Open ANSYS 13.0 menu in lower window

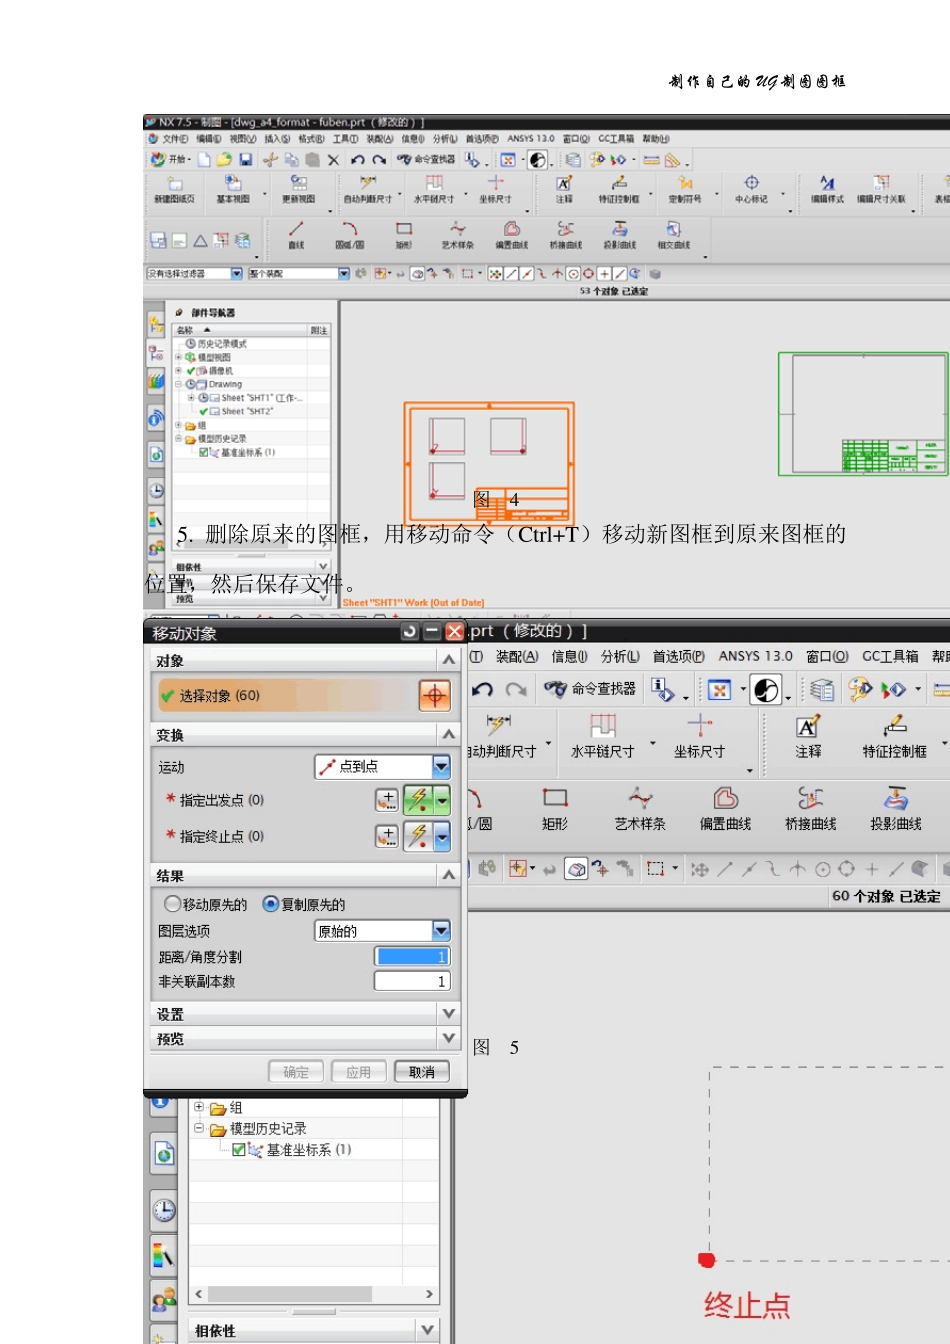coord(755,656)
